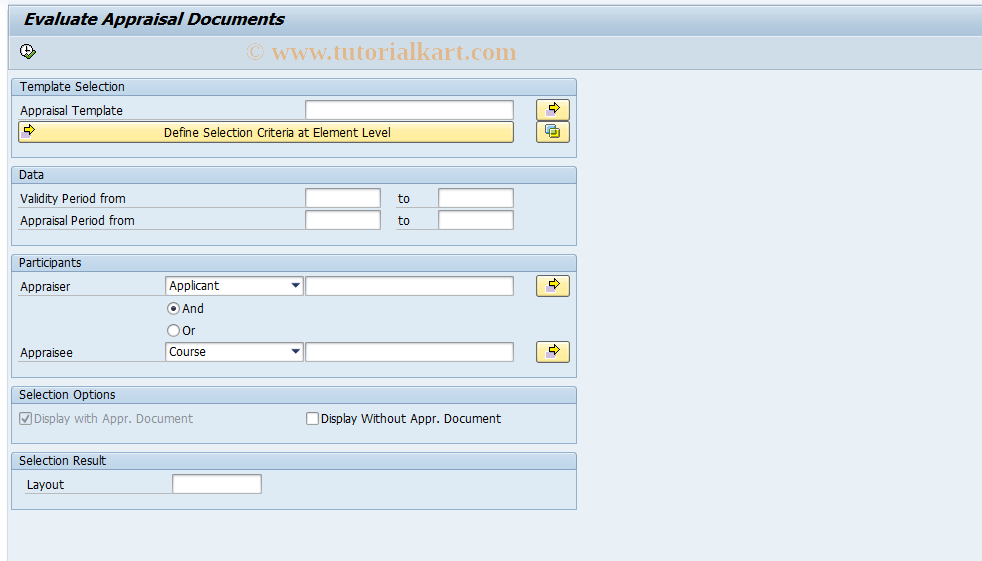The height and width of the screenshot is (561, 982).
Task: Click Define Selection Criteria at Element Level
Action: click(266, 132)
